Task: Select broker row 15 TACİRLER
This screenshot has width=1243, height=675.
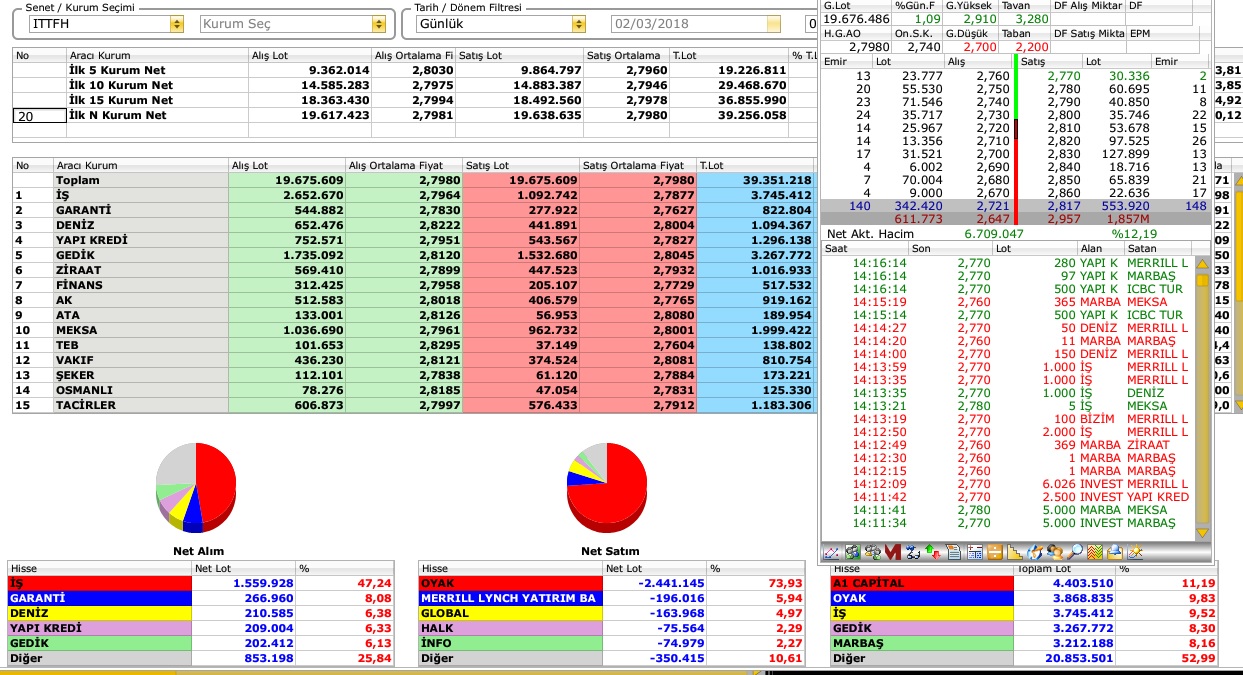Action: (415, 405)
